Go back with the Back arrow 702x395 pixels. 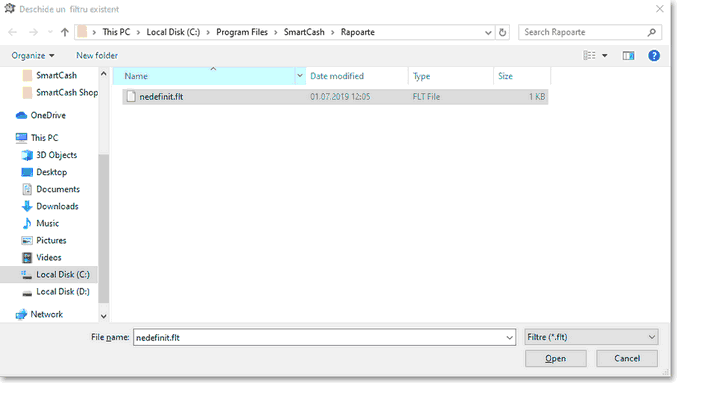point(13,32)
